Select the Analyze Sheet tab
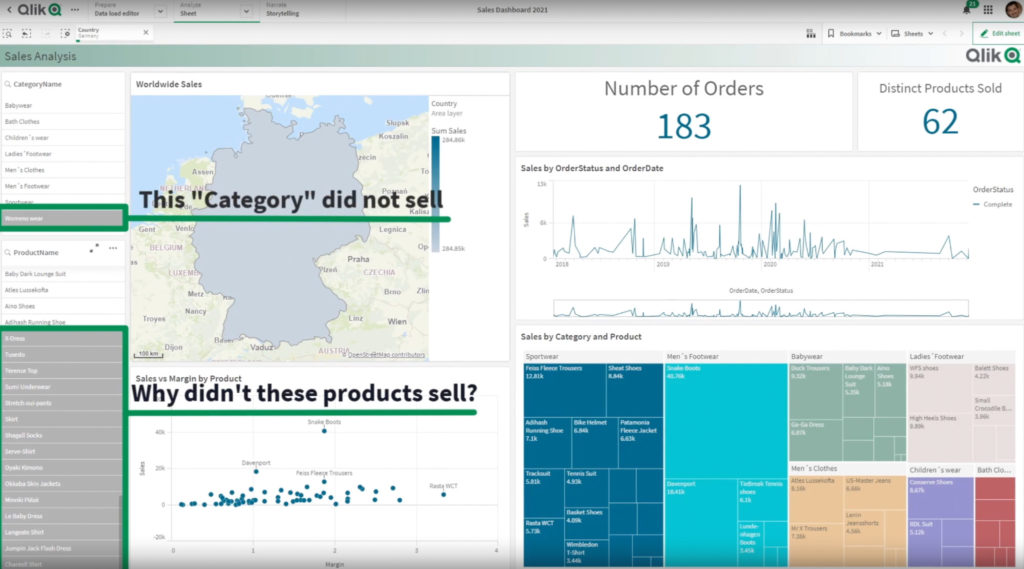This screenshot has width=1024, height=569. (x=208, y=9)
